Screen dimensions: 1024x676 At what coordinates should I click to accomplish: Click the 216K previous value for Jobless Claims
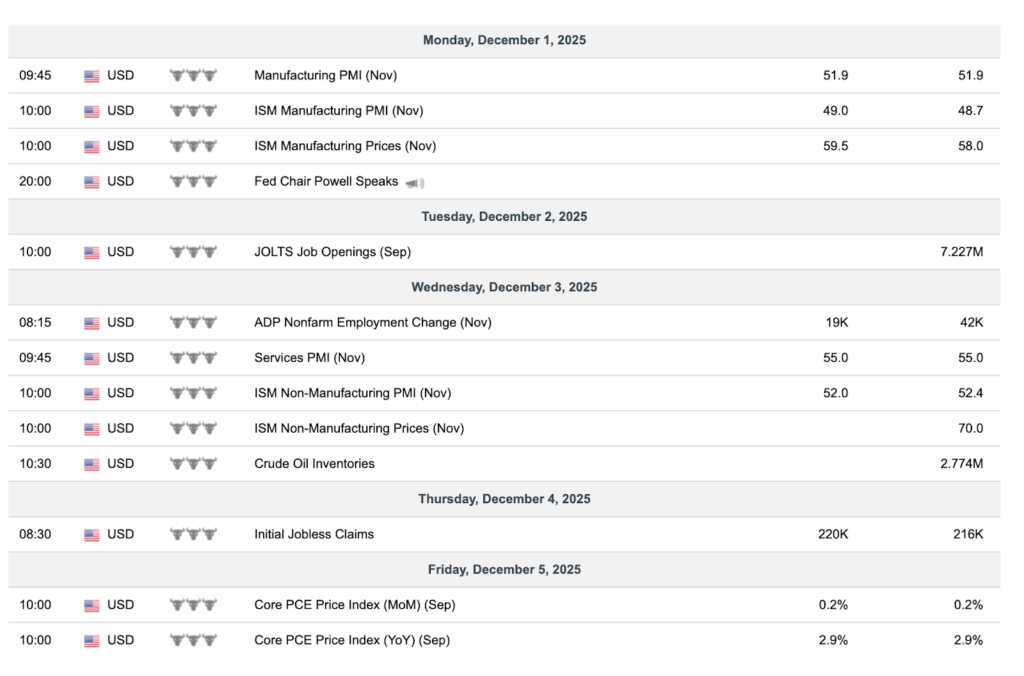pyautogui.click(x=968, y=534)
